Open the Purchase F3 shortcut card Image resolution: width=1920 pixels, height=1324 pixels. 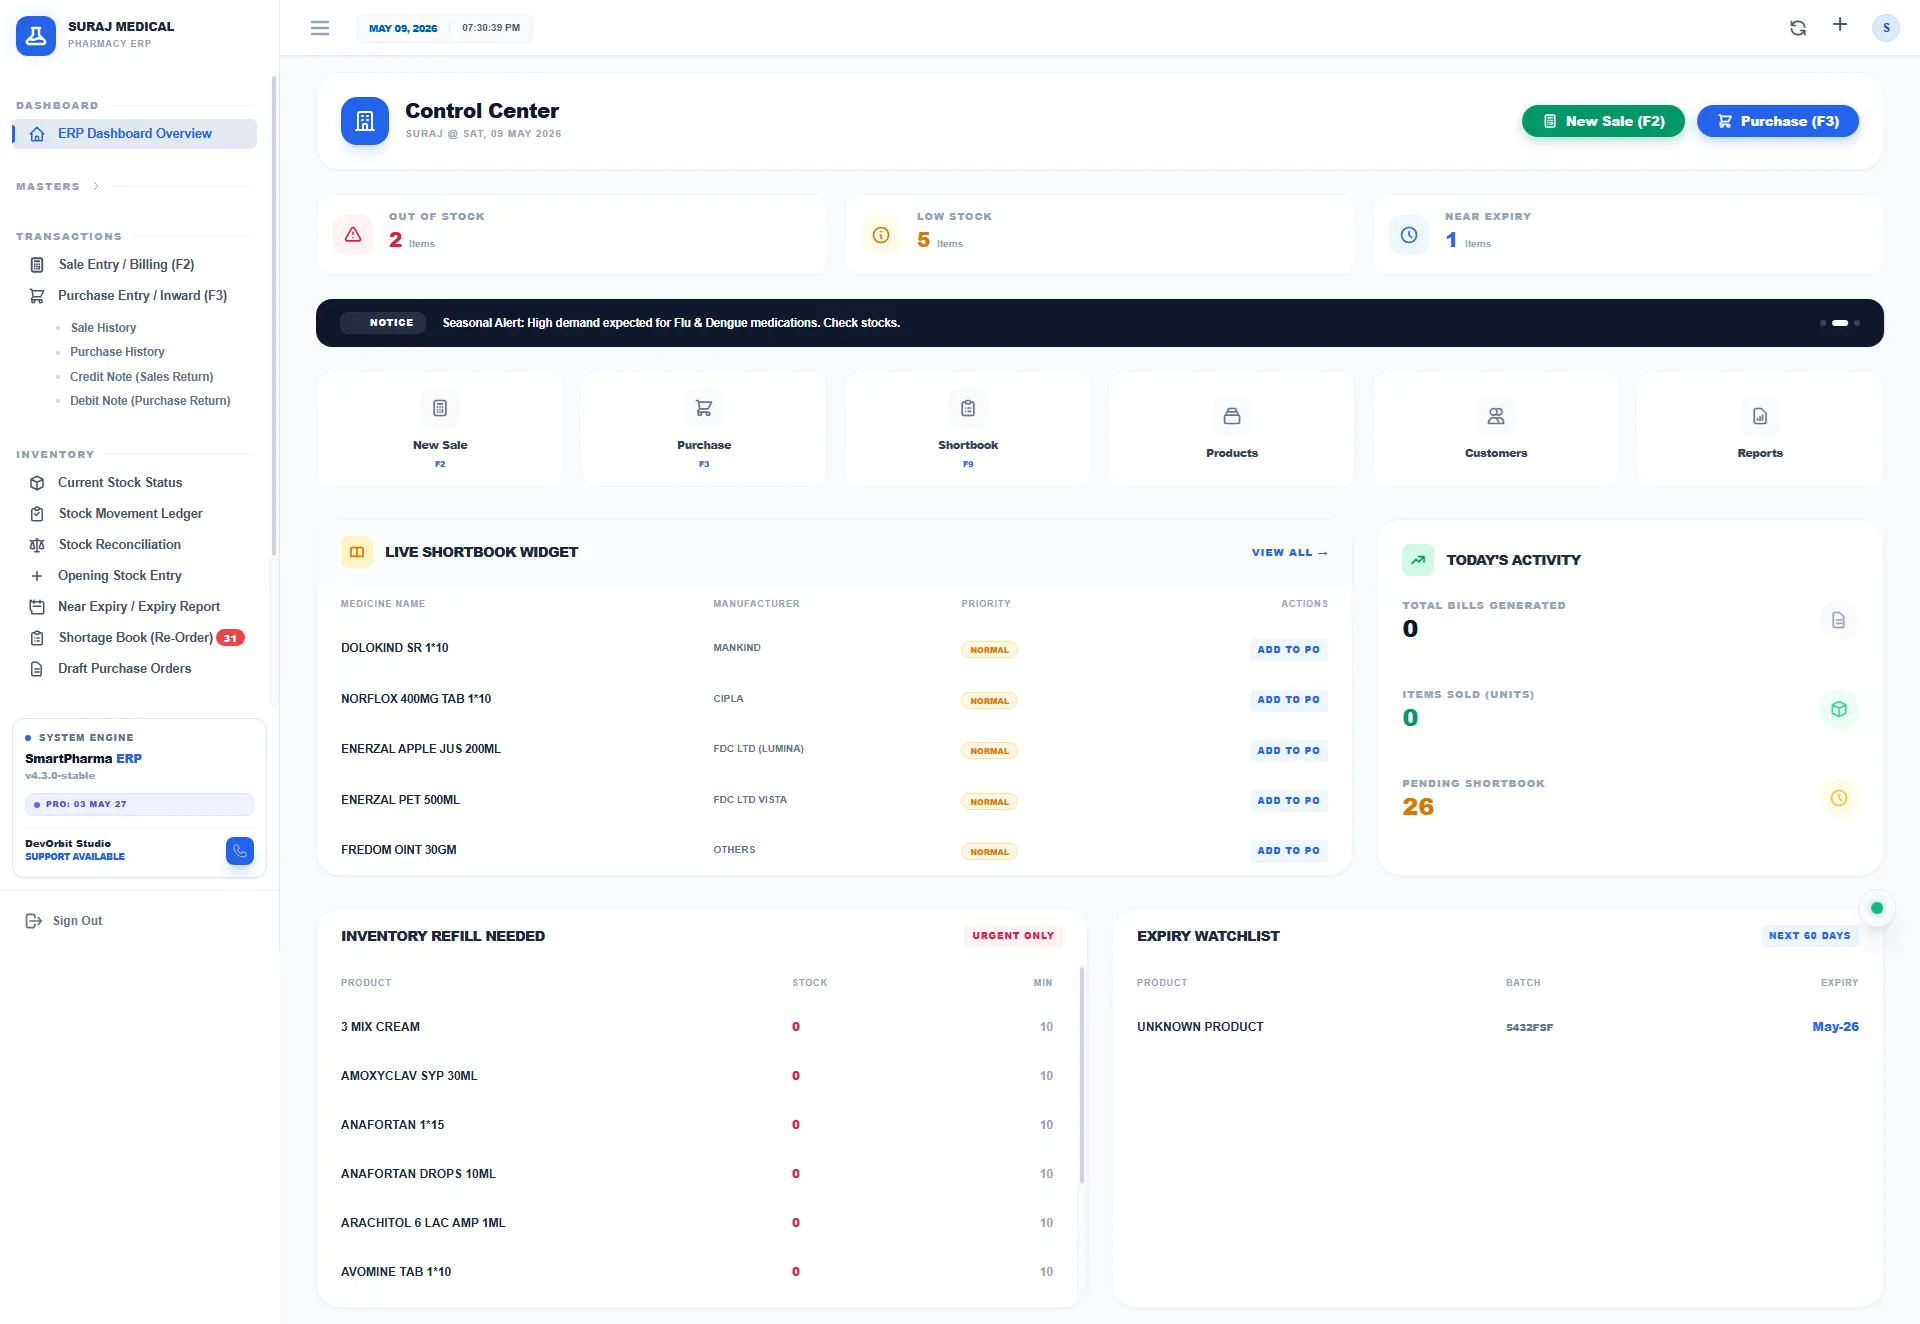pos(704,429)
